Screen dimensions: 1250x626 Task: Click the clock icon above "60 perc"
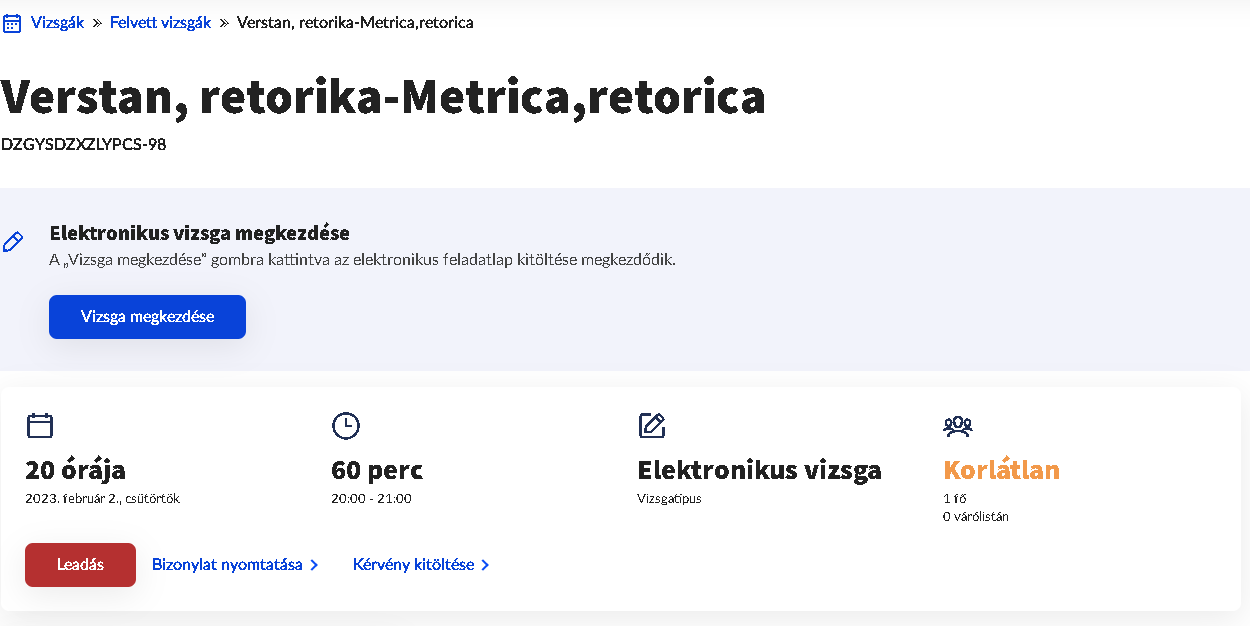[345, 426]
